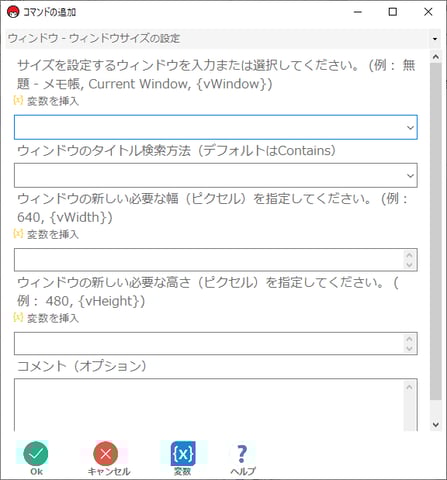Click the red app icon in title bar
Image resolution: width=447 pixels, height=480 pixels.
pos(13,12)
